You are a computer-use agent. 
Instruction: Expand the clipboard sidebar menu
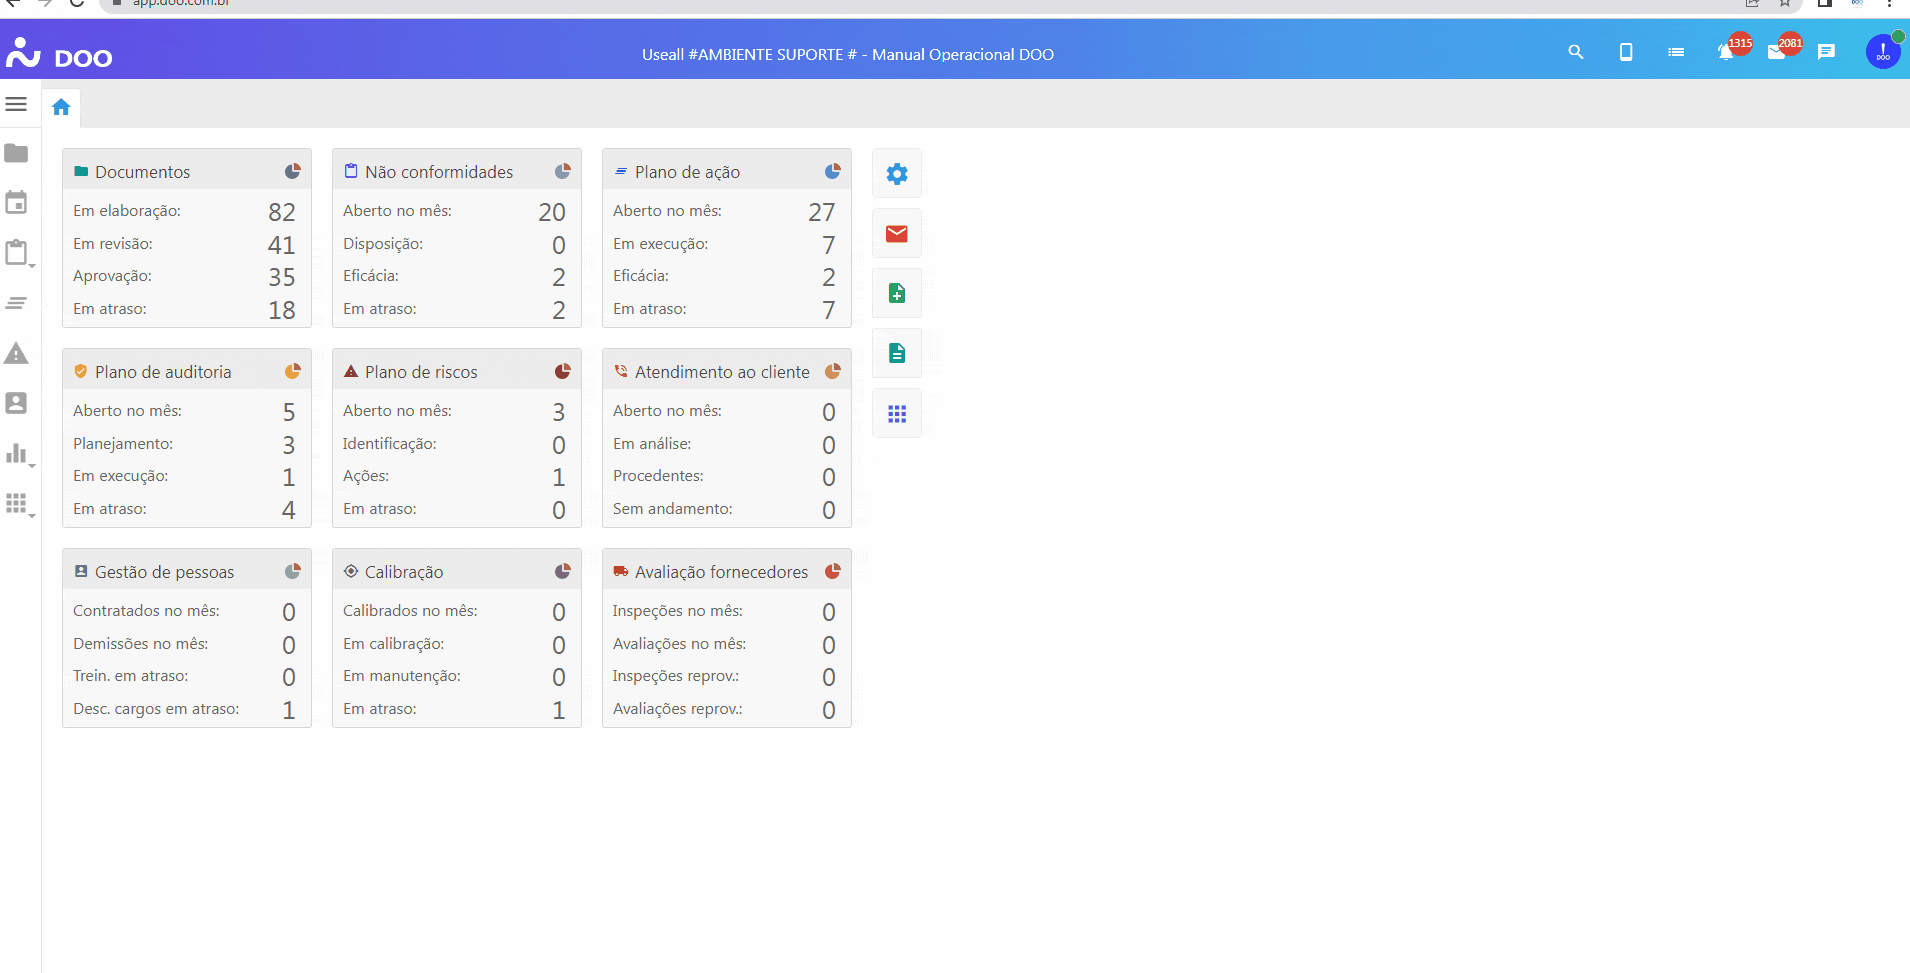[17, 253]
